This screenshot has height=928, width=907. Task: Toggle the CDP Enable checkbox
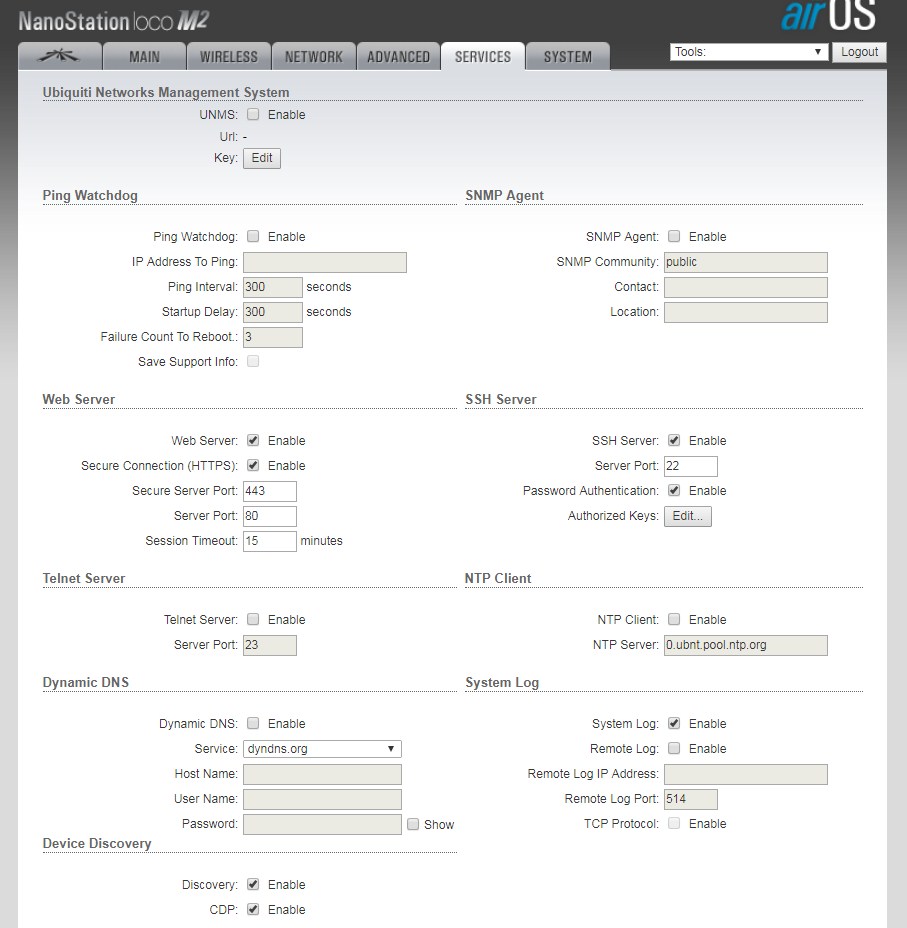[253, 909]
